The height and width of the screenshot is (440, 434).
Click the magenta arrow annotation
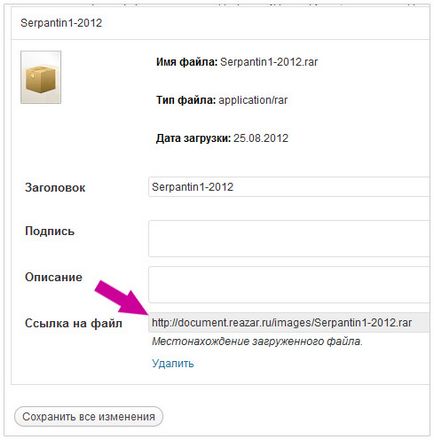(x=121, y=297)
